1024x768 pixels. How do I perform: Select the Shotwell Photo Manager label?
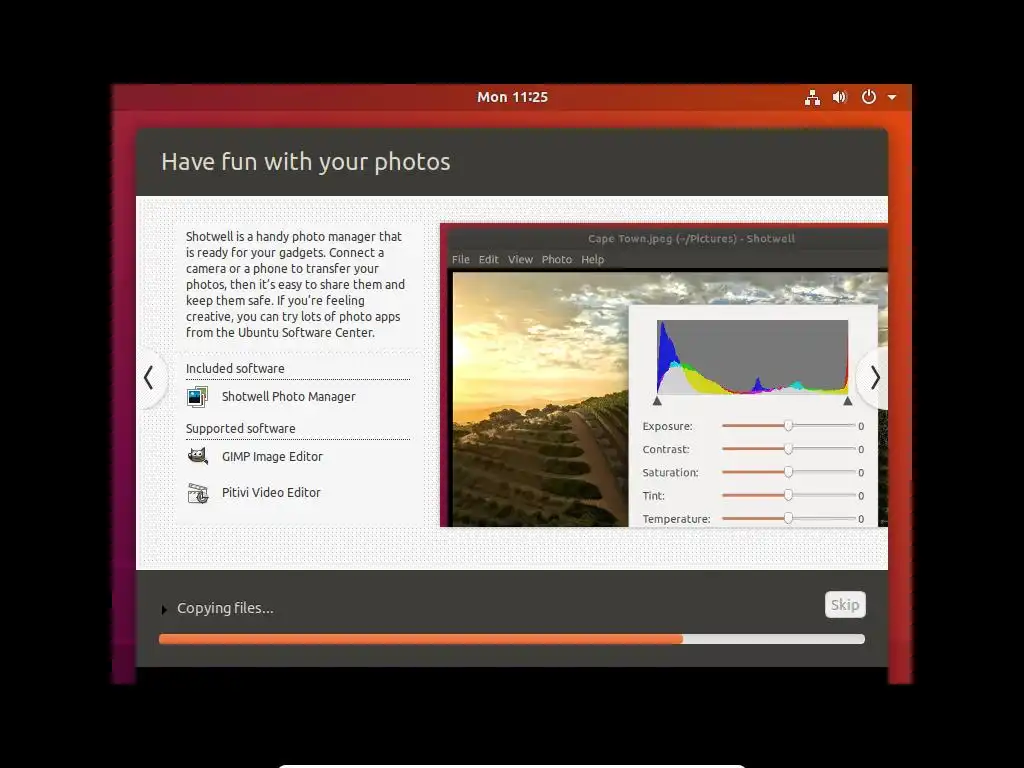[x=289, y=396]
